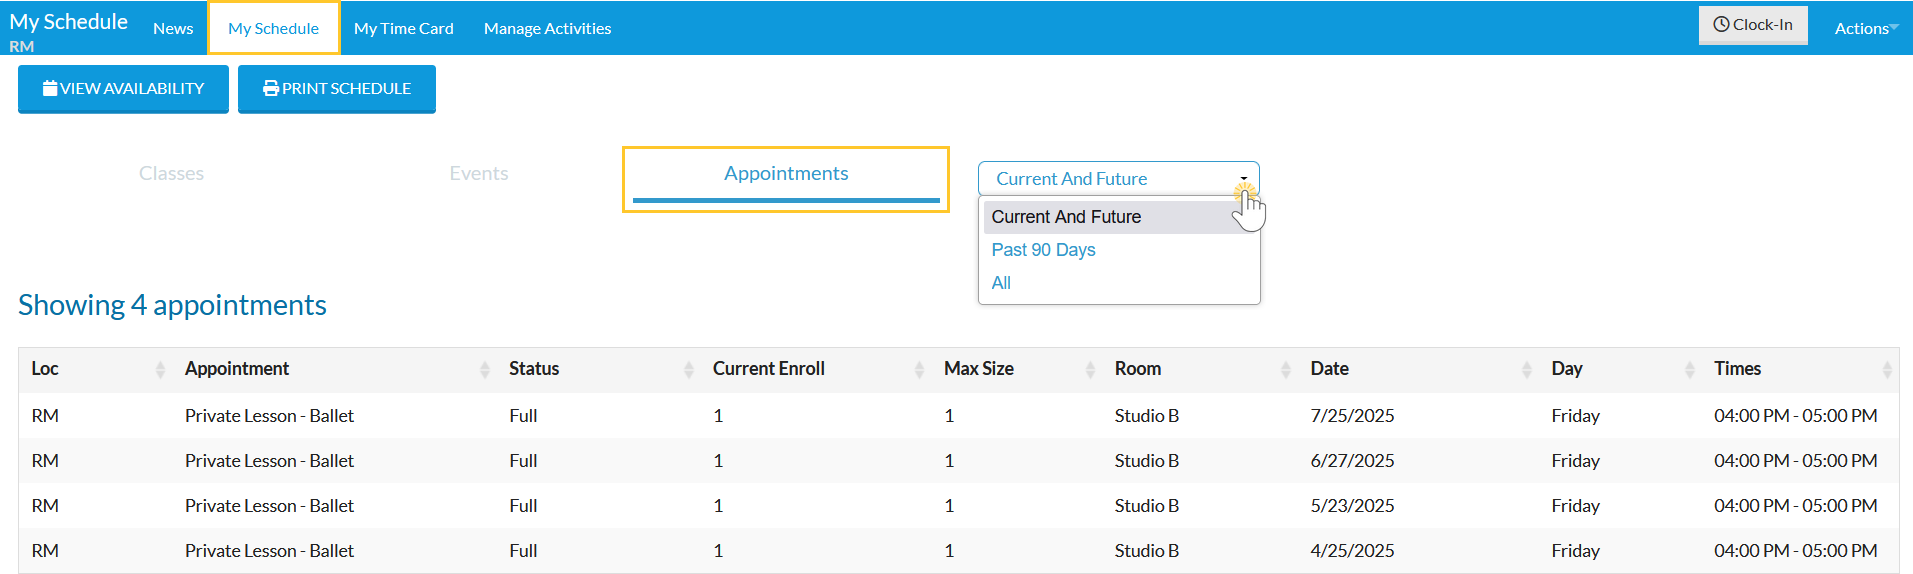Click the clock icon on Clock-In
1913x574 pixels.
[x=1721, y=25]
